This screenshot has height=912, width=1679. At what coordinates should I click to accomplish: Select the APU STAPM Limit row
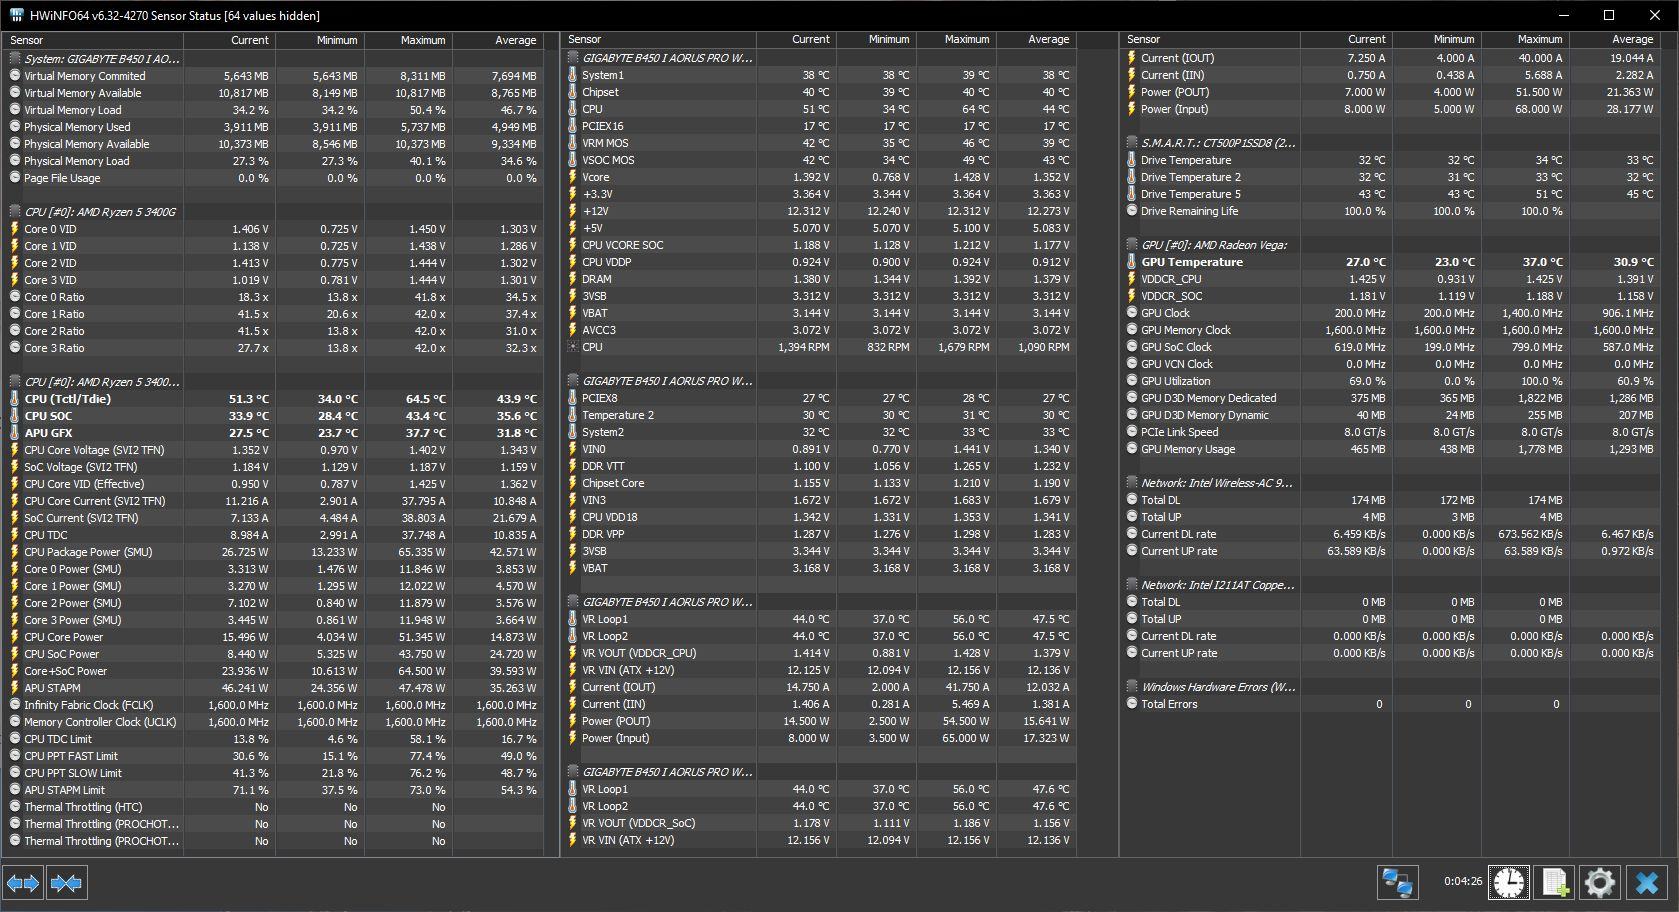click(x=272, y=790)
